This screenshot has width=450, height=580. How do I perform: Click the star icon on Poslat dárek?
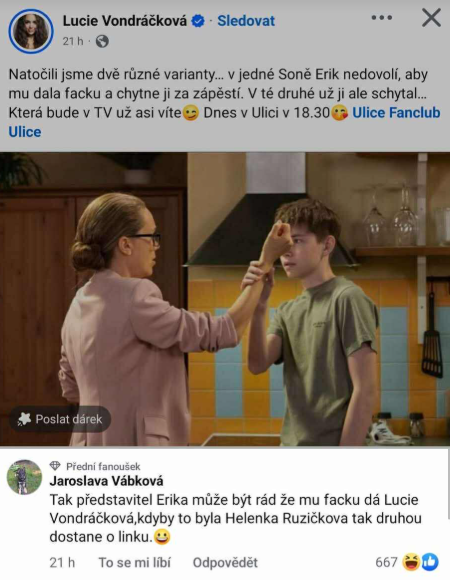coord(24,419)
